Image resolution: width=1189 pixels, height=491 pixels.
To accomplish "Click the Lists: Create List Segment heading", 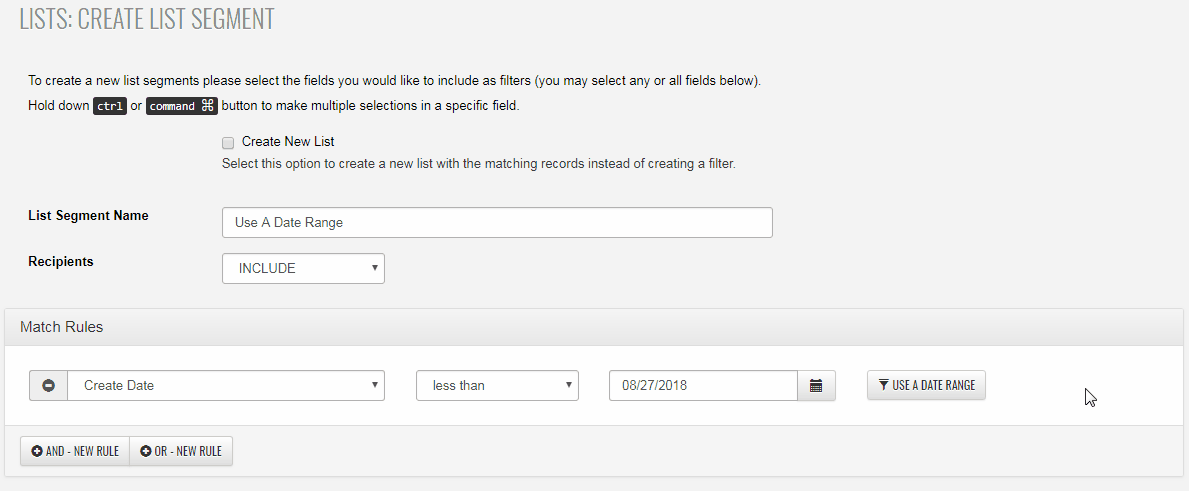I will pos(147,19).
